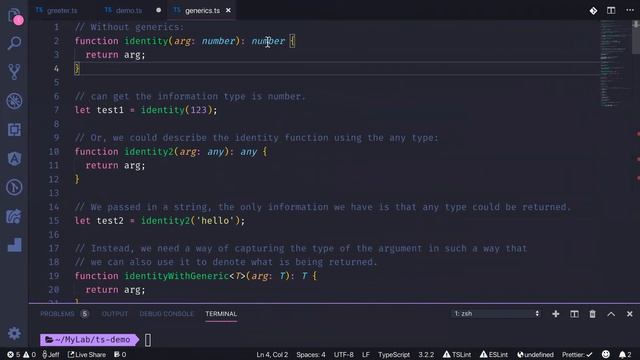Open the Manage settings gear
Screen dimensions: 640x360
[14, 333]
